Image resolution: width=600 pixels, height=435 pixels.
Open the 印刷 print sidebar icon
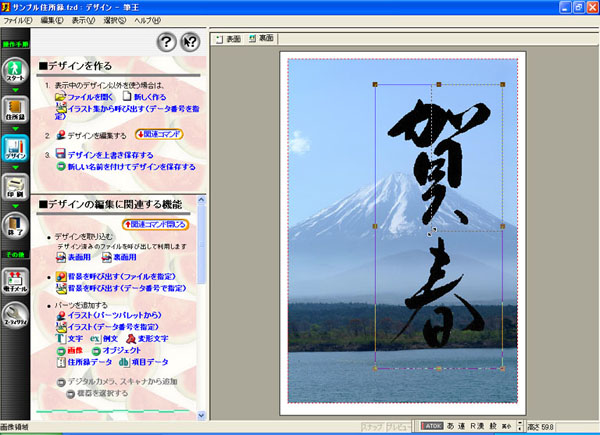click(16, 187)
